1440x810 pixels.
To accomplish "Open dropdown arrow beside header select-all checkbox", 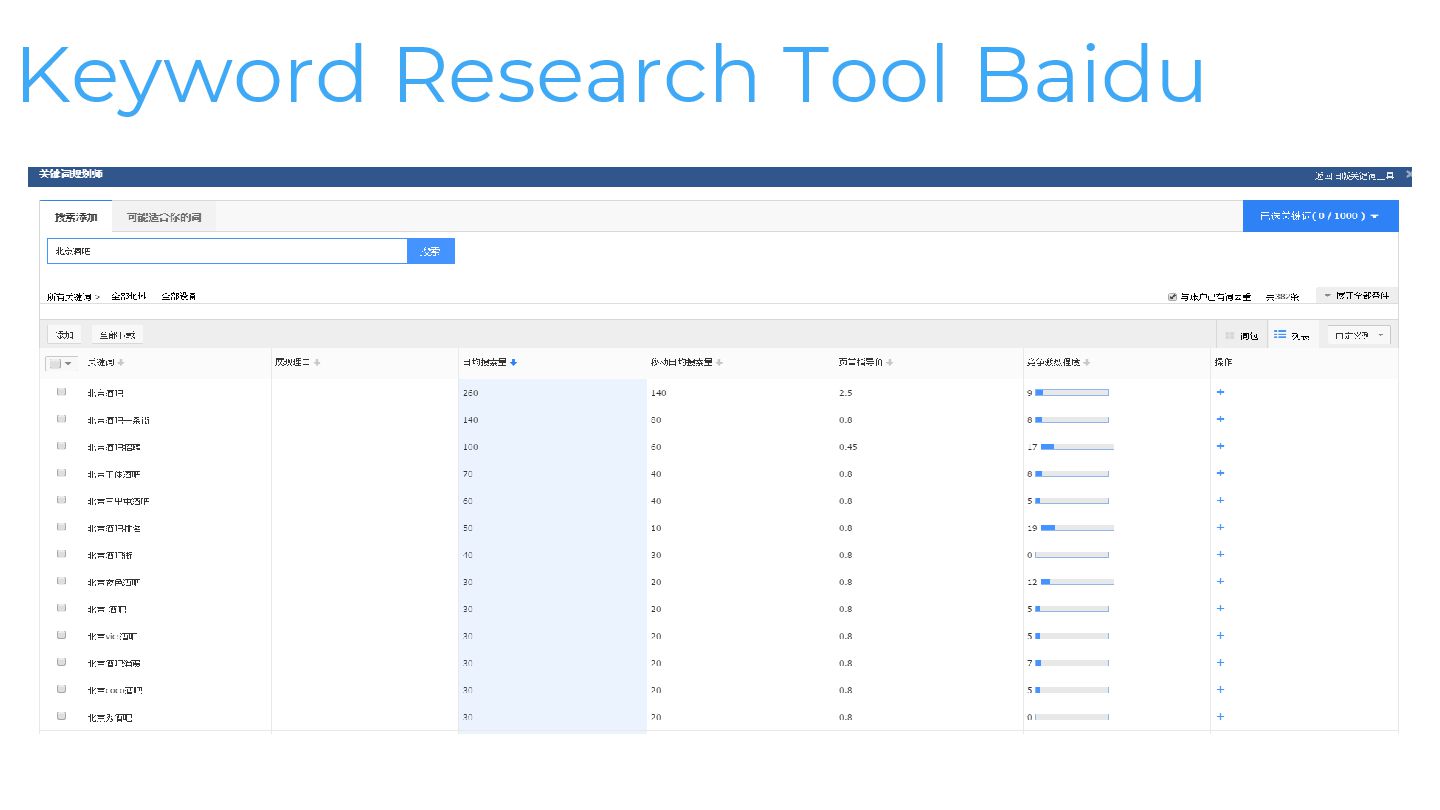I will coord(69,364).
